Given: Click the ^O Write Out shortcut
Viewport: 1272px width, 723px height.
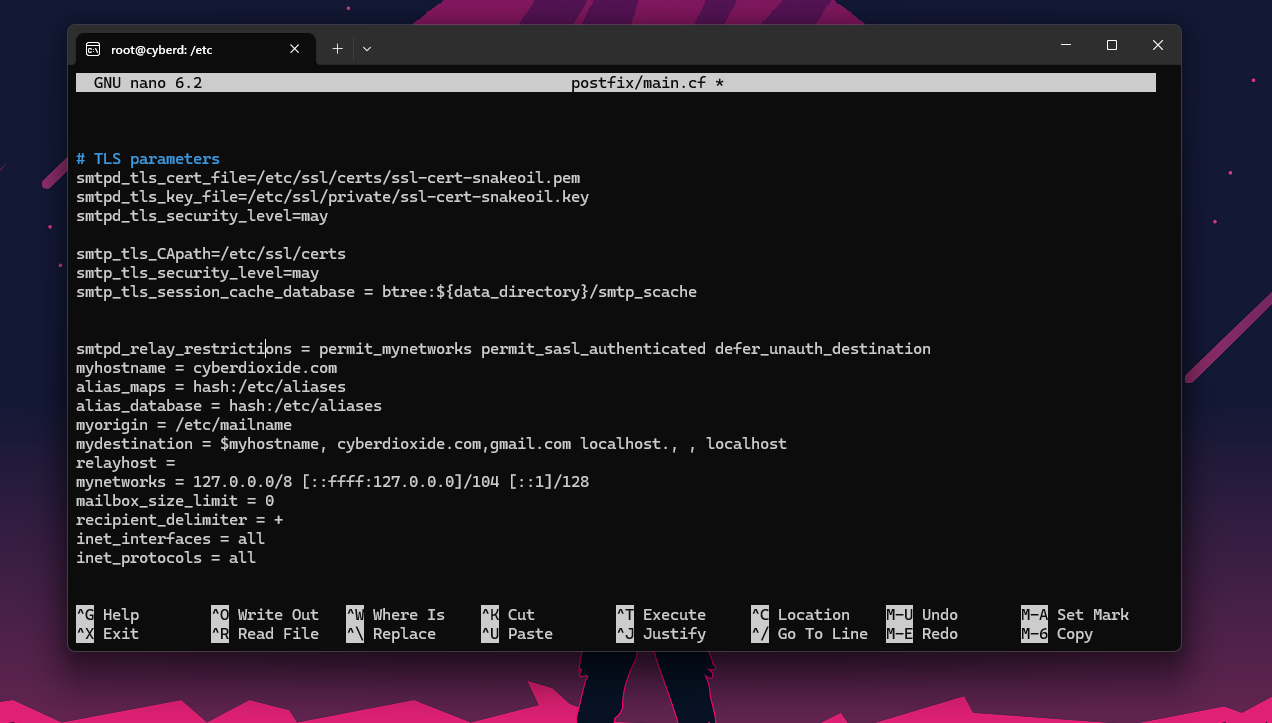Looking at the screenshot, I should pos(265,615).
